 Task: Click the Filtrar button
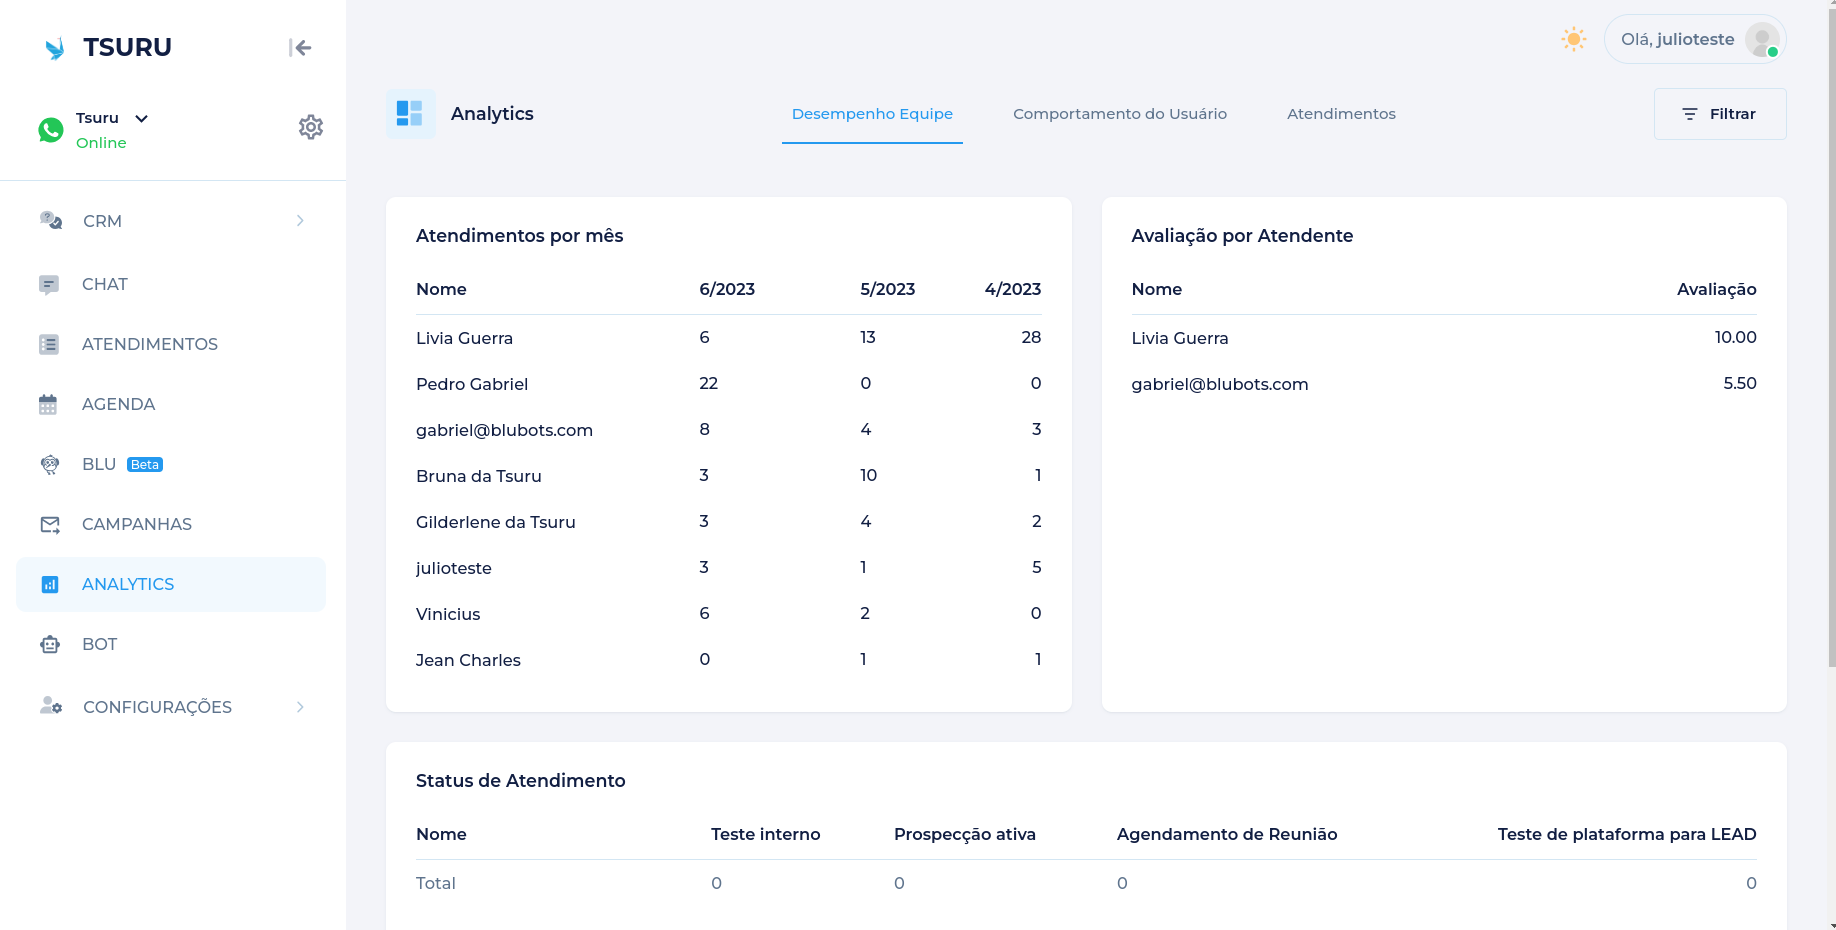coord(1719,114)
